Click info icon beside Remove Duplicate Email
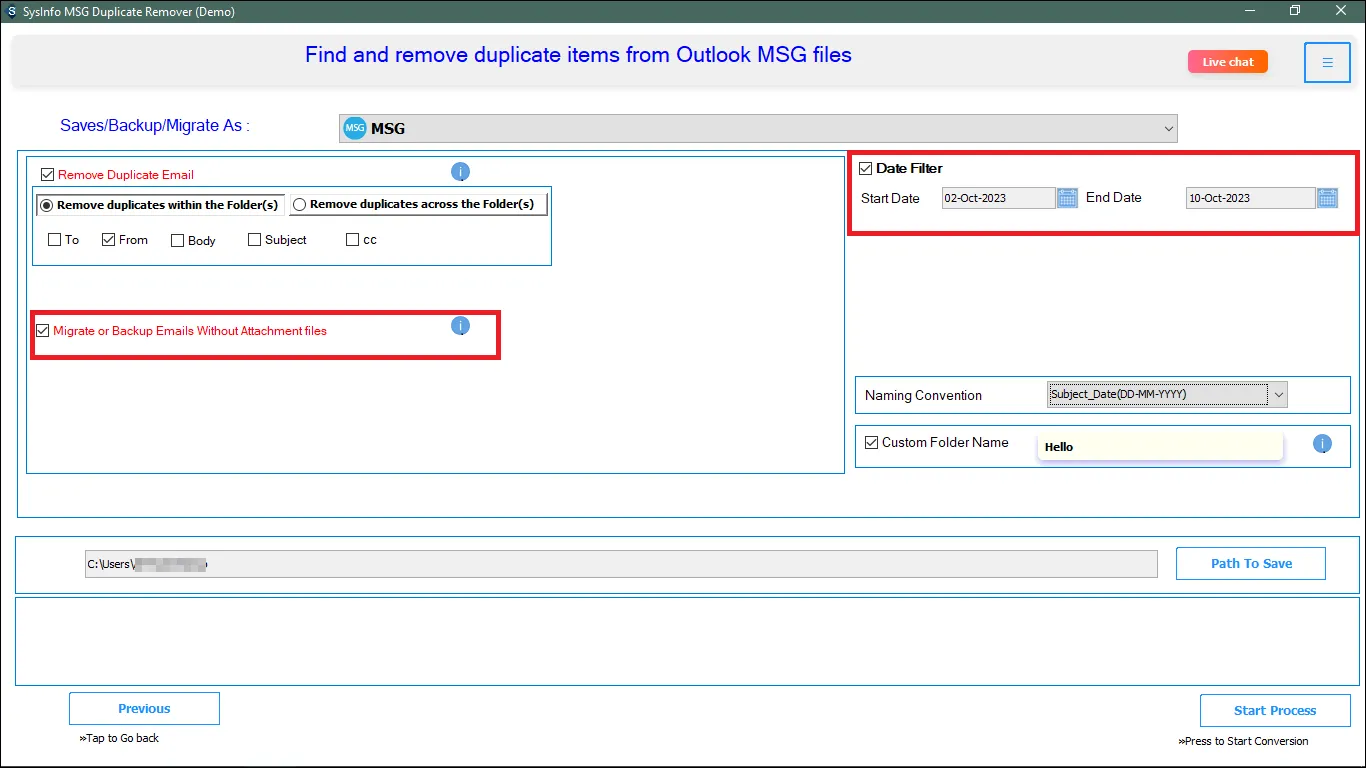 460,172
